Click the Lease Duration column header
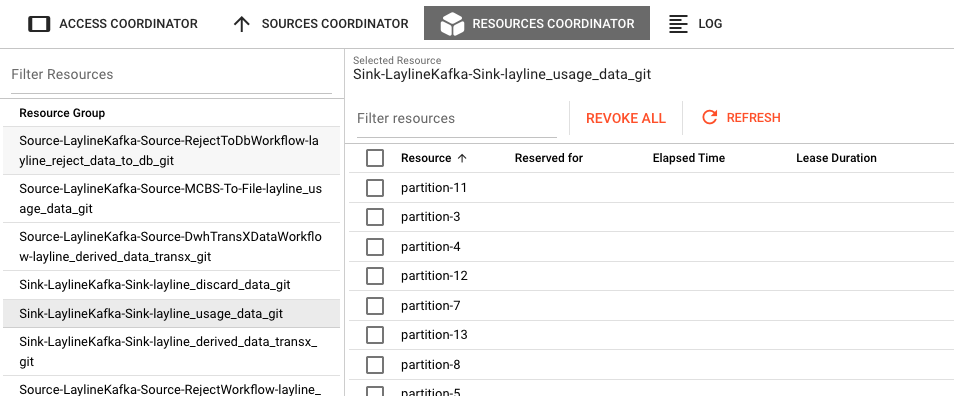This screenshot has height=396, width=954. (x=836, y=158)
